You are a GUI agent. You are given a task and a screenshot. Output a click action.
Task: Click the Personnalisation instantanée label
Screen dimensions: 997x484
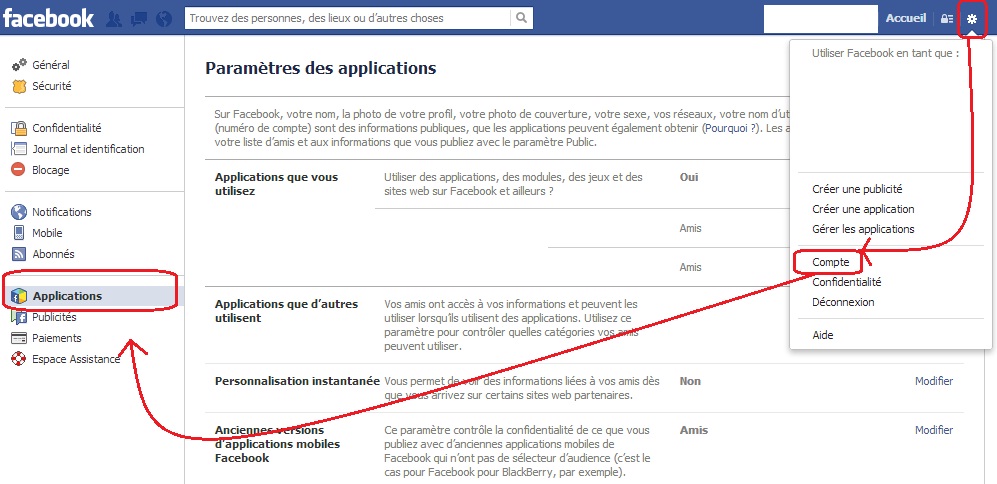pos(297,381)
